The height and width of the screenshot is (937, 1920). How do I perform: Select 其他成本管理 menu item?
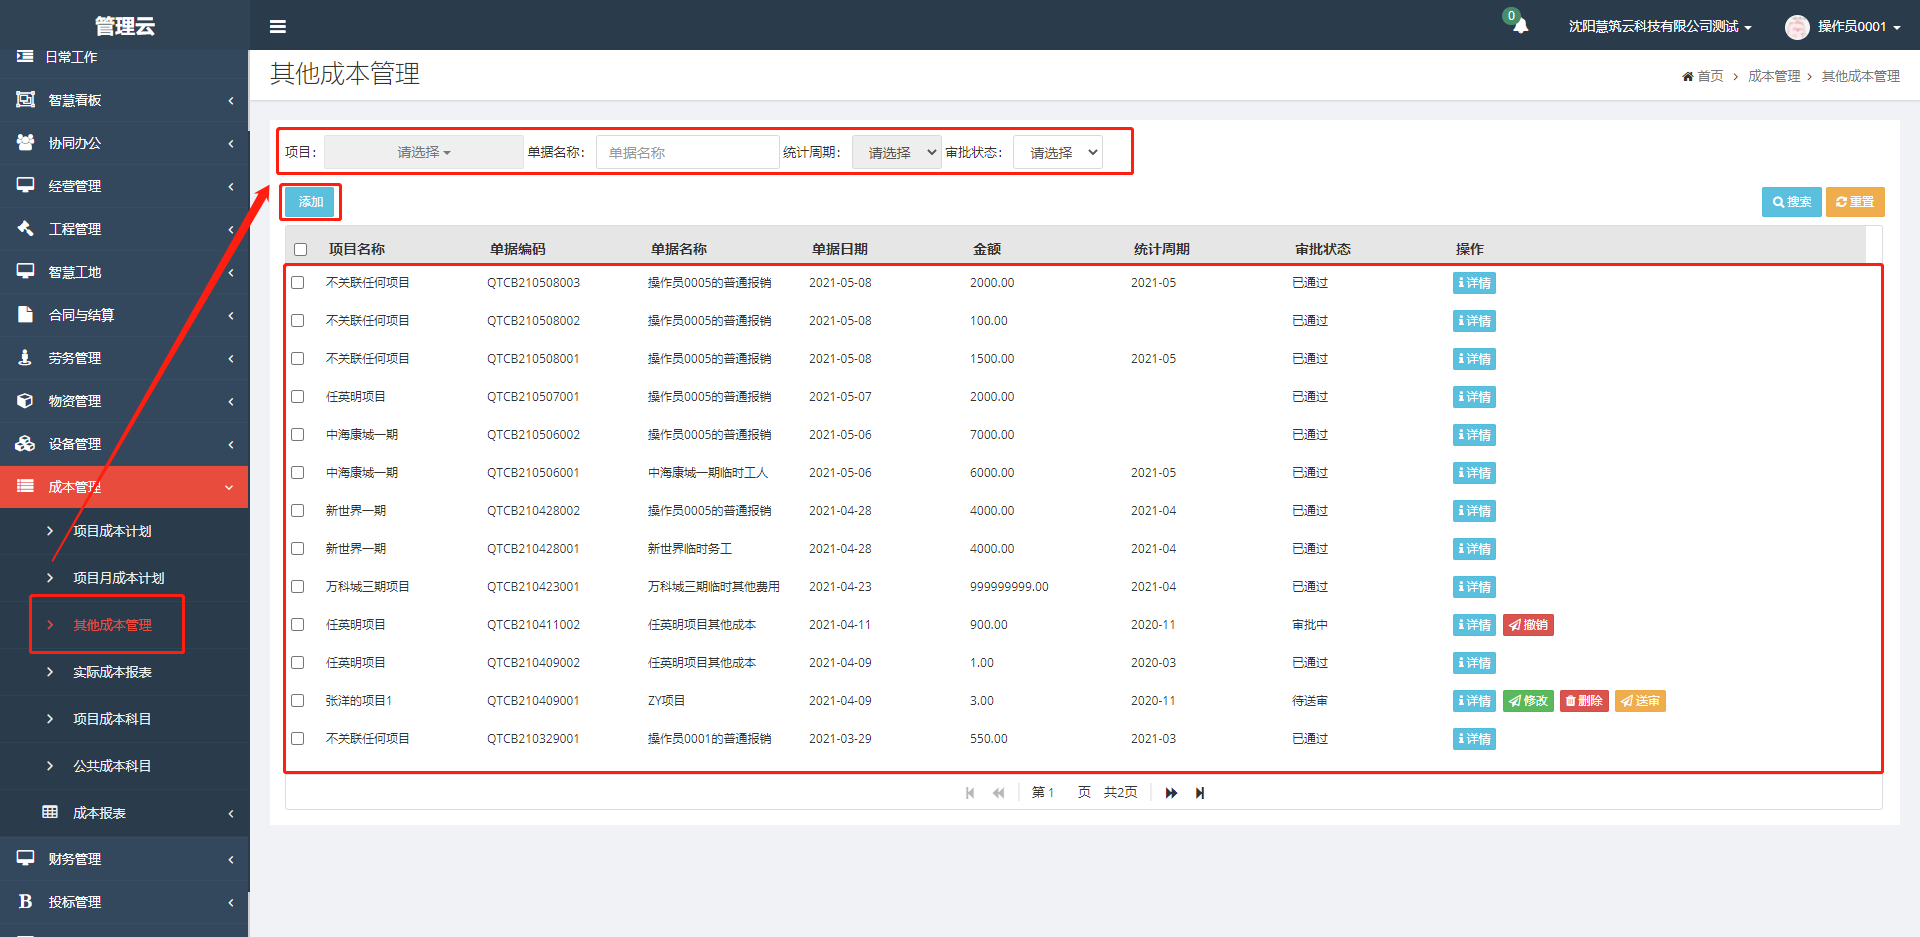tap(112, 625)
